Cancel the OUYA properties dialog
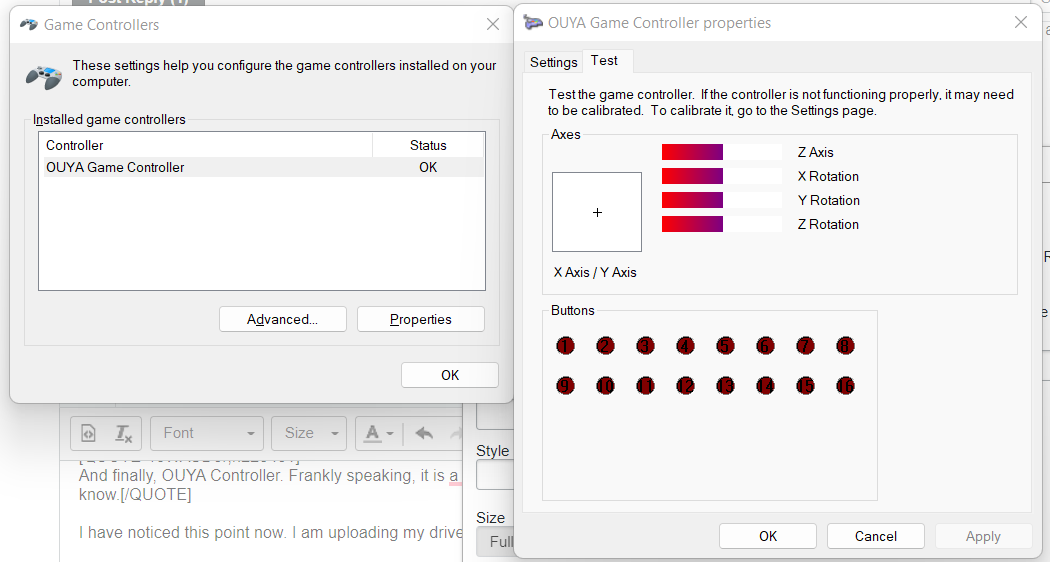This screenshot has height=562, width=1050. [876, 536]
